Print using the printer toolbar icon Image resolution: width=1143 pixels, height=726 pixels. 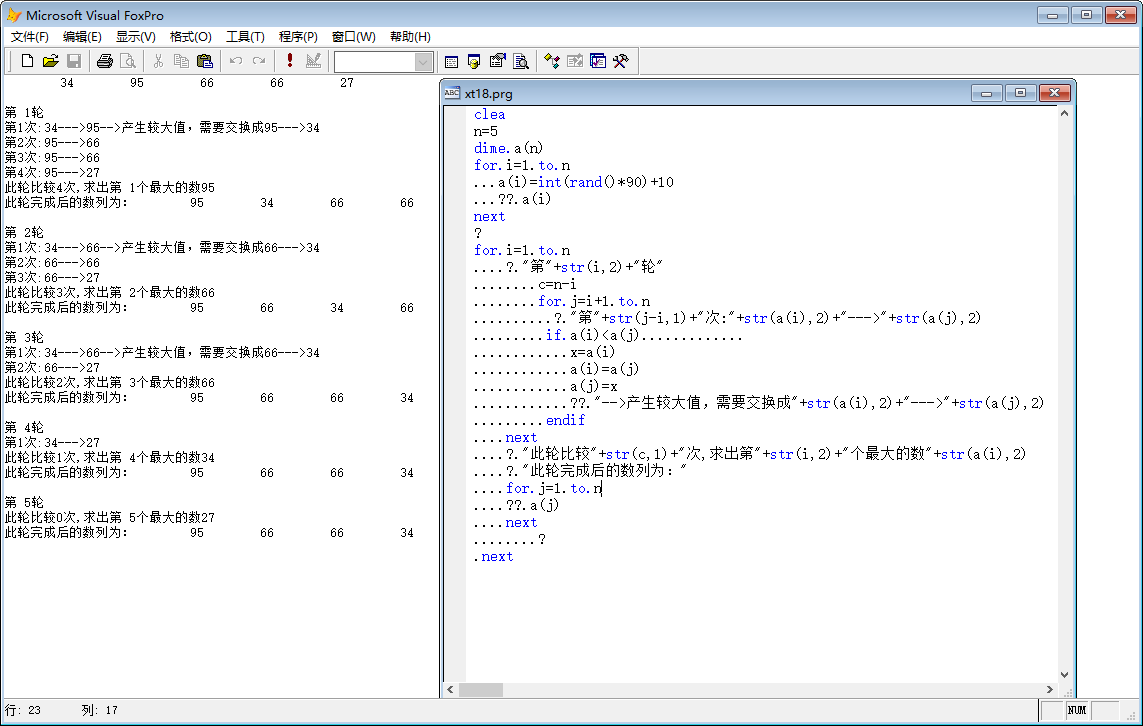tap(104, 61)
